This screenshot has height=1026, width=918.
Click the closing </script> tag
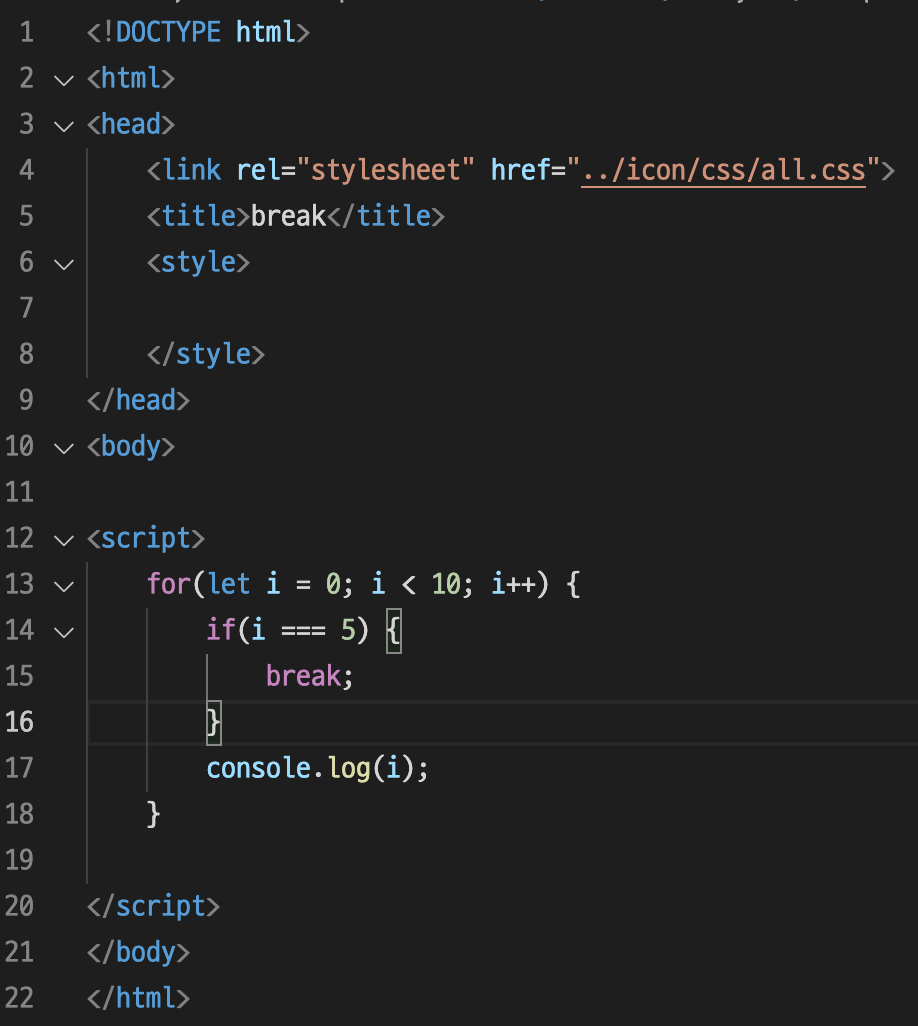point(153,906)
